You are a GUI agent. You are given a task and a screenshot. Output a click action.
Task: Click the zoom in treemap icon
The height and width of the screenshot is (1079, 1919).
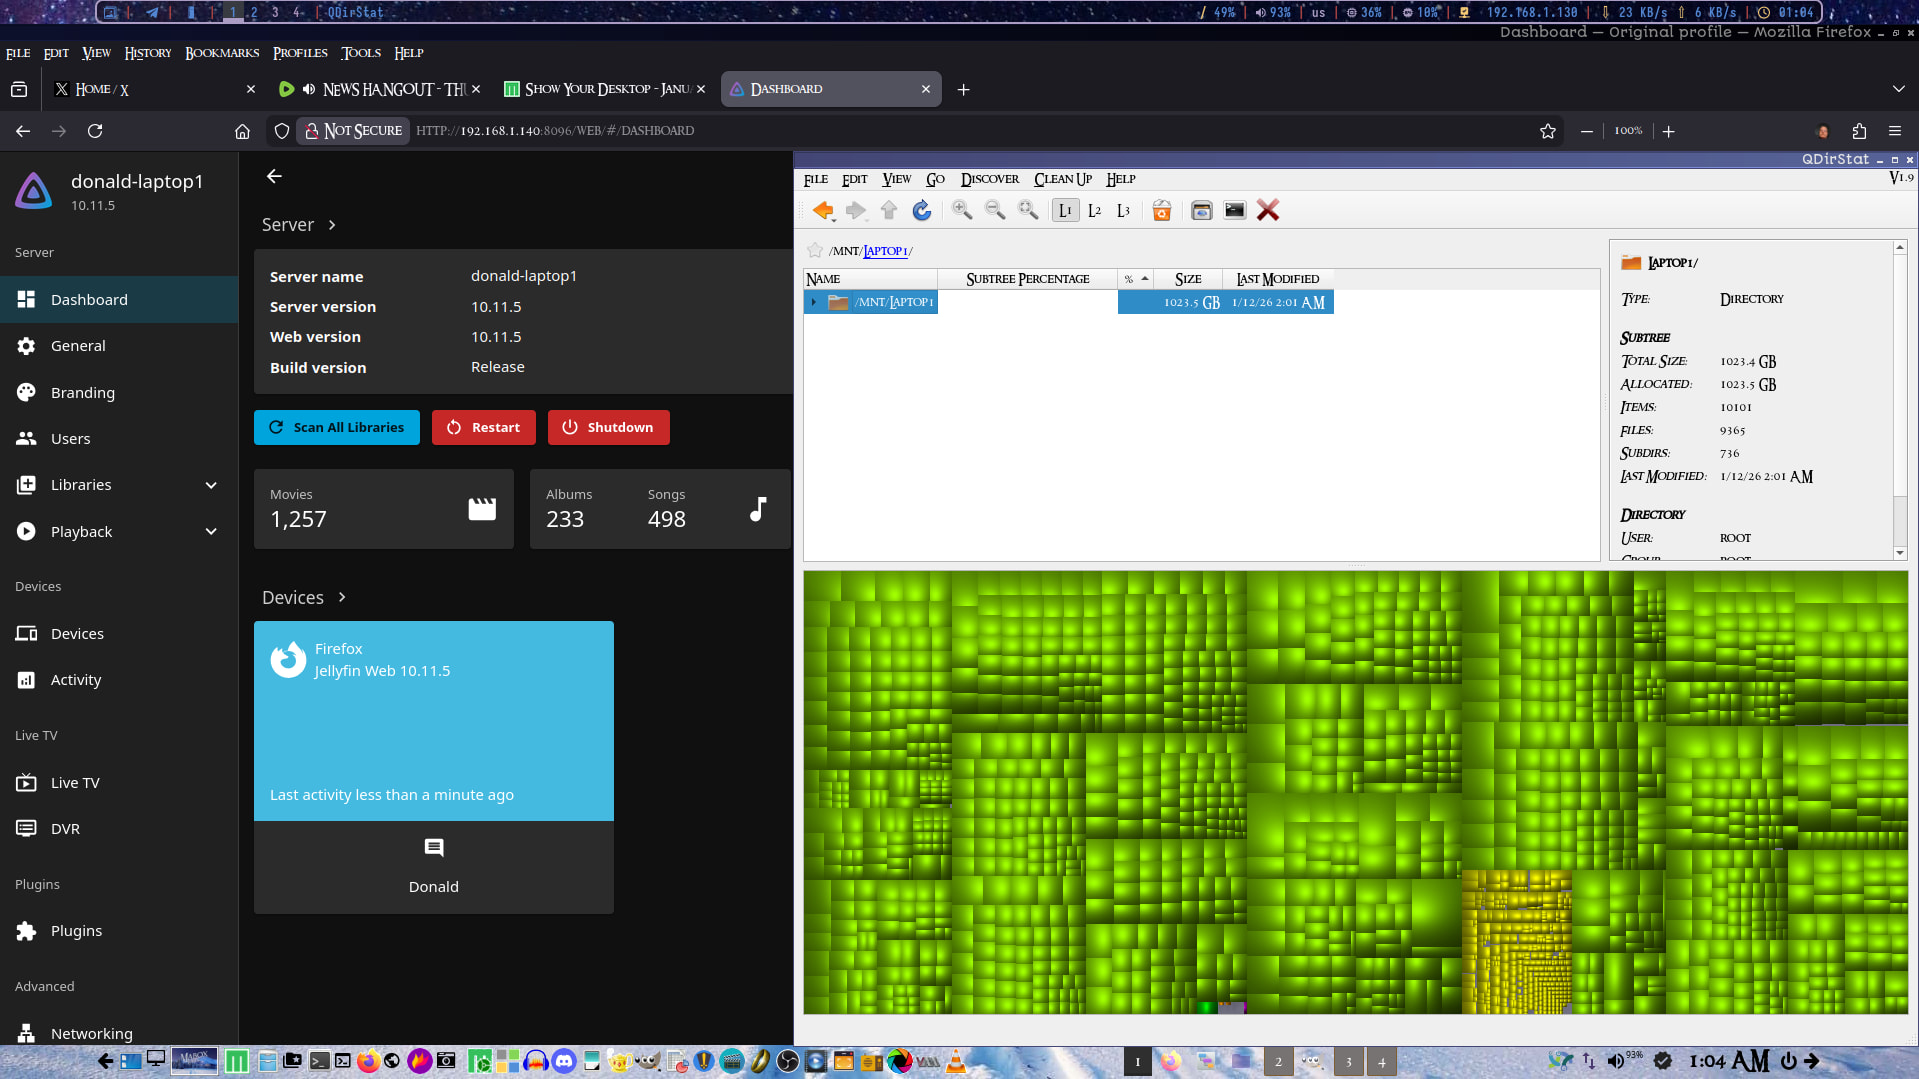[961, 210]
